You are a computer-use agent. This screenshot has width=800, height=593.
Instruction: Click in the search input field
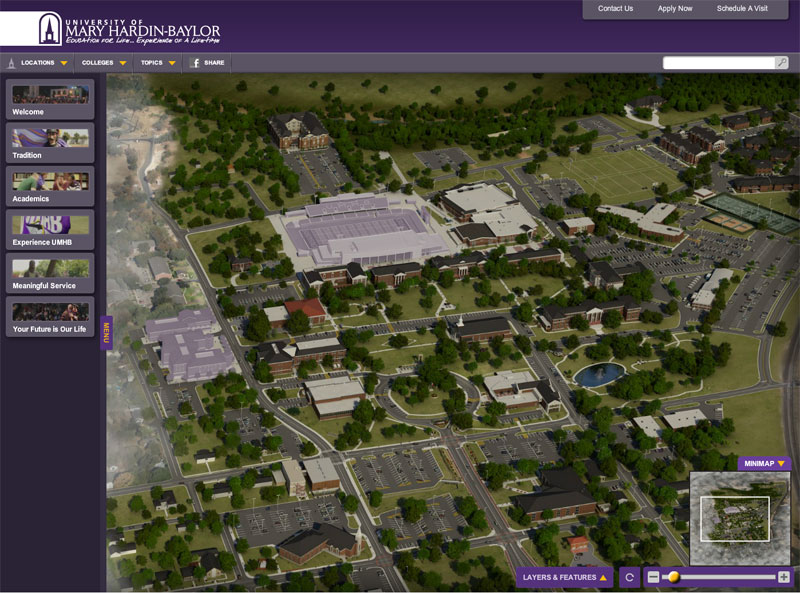(718, 63)
